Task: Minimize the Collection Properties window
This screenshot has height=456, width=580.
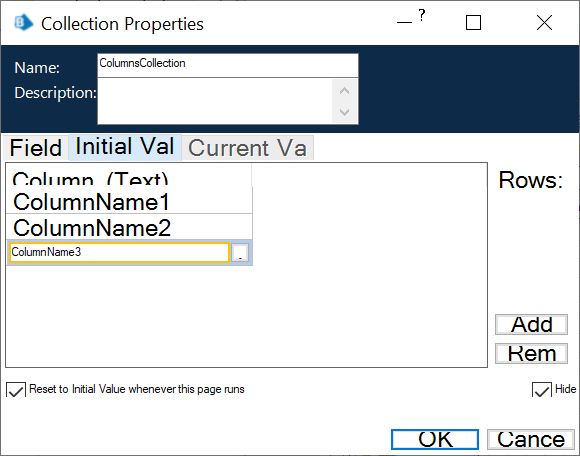Action: [404, 23]
